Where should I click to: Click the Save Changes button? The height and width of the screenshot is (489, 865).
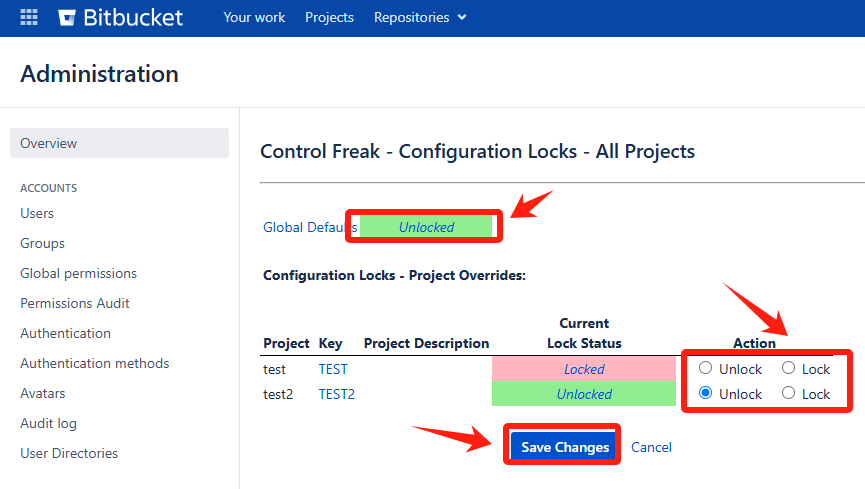(564, 447)
